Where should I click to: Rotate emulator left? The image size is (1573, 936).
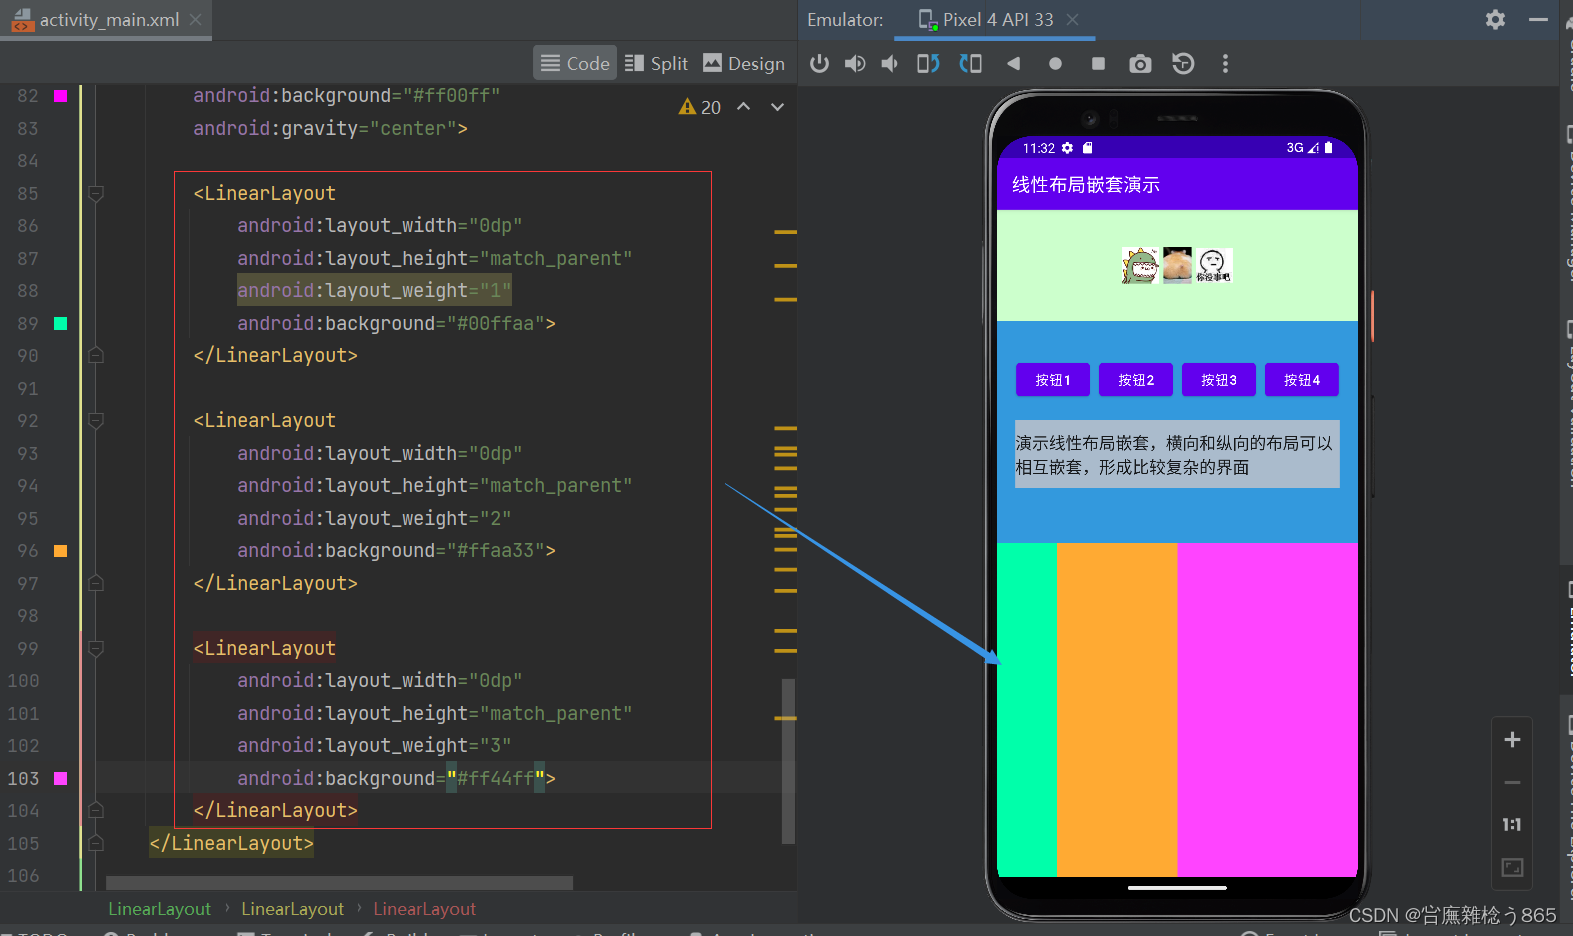pos(928,64)
